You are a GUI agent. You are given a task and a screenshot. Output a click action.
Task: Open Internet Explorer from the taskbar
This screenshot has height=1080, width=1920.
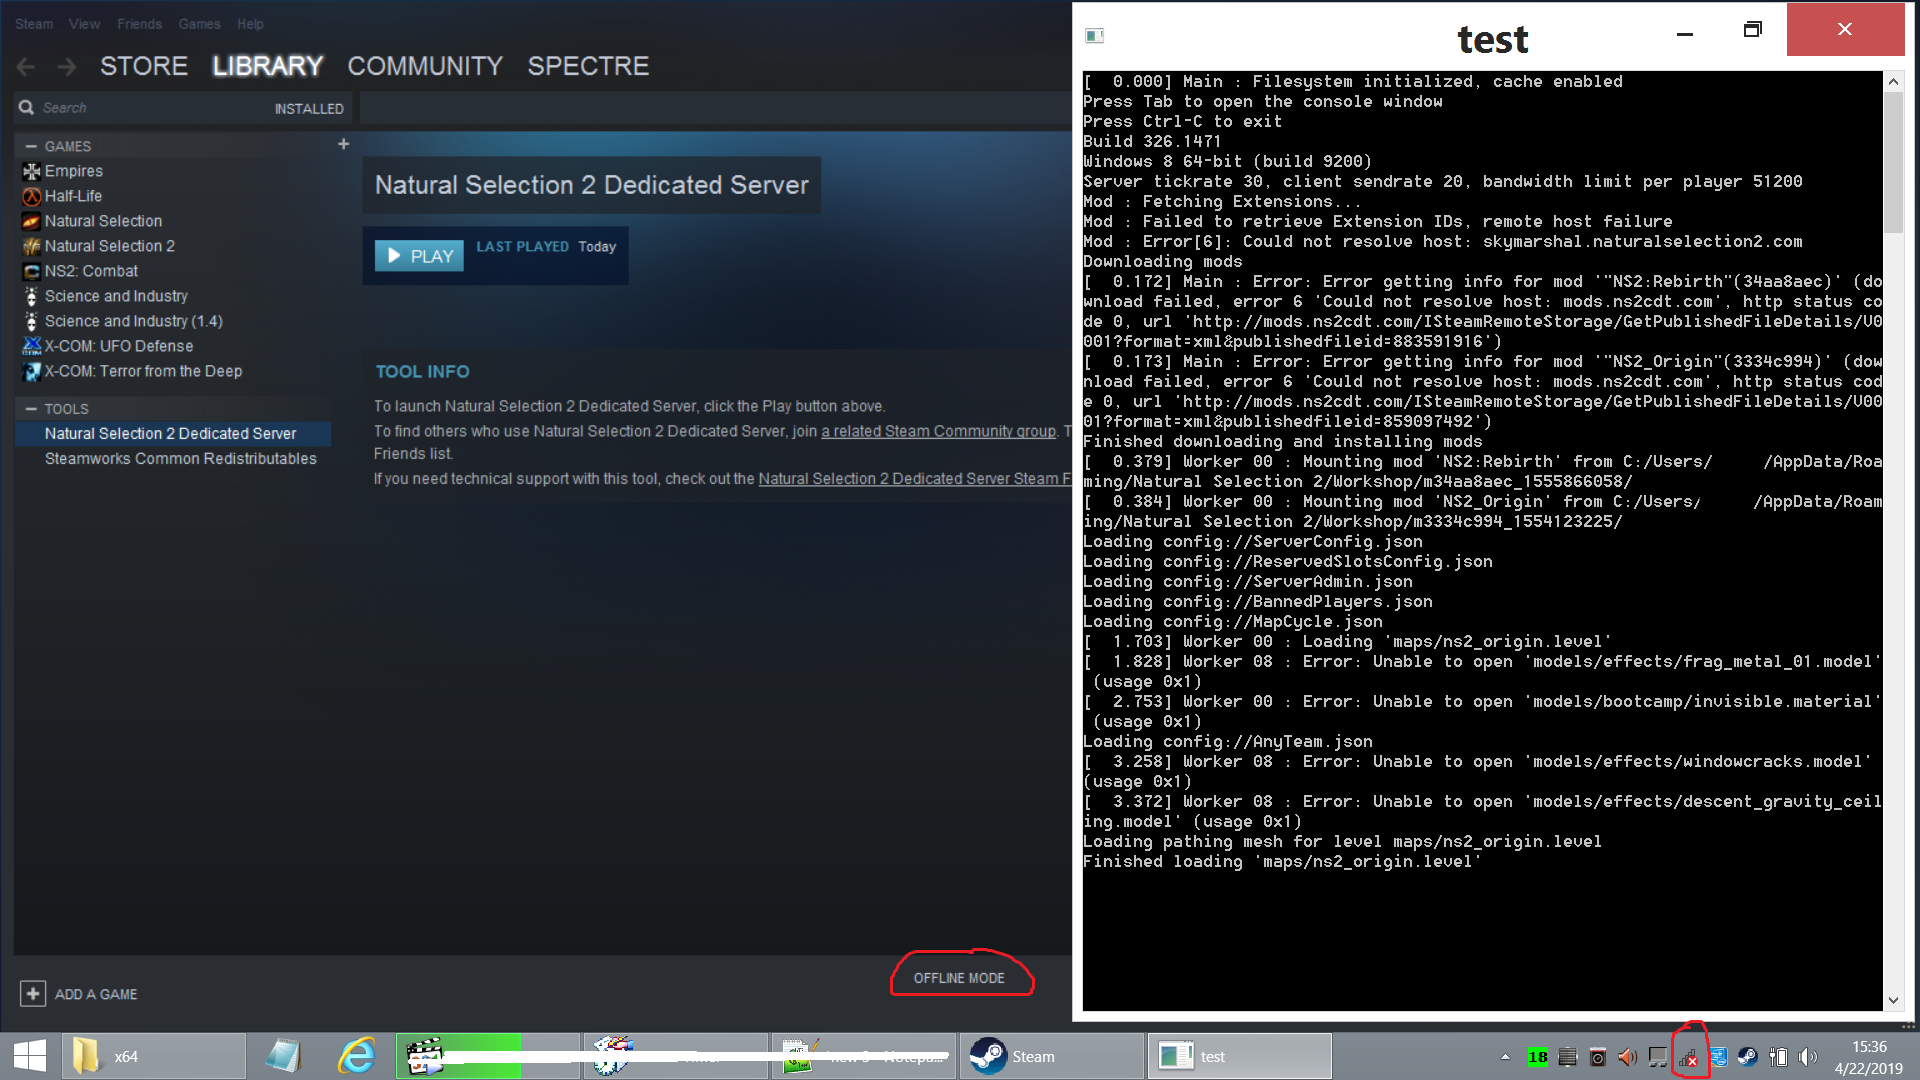click(x=356, y=1056)
